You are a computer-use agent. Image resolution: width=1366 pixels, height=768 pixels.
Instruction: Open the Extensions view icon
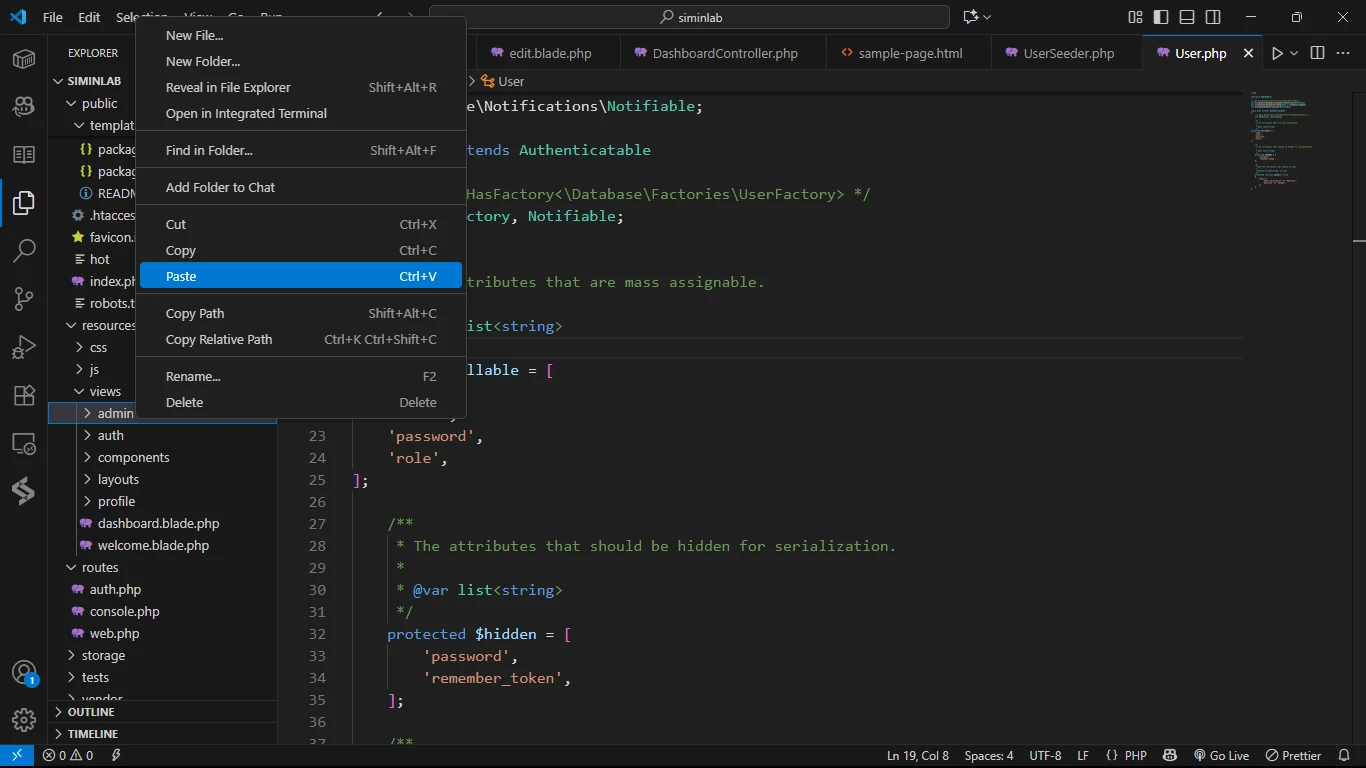pyautogui.click(x=24, y=395)
